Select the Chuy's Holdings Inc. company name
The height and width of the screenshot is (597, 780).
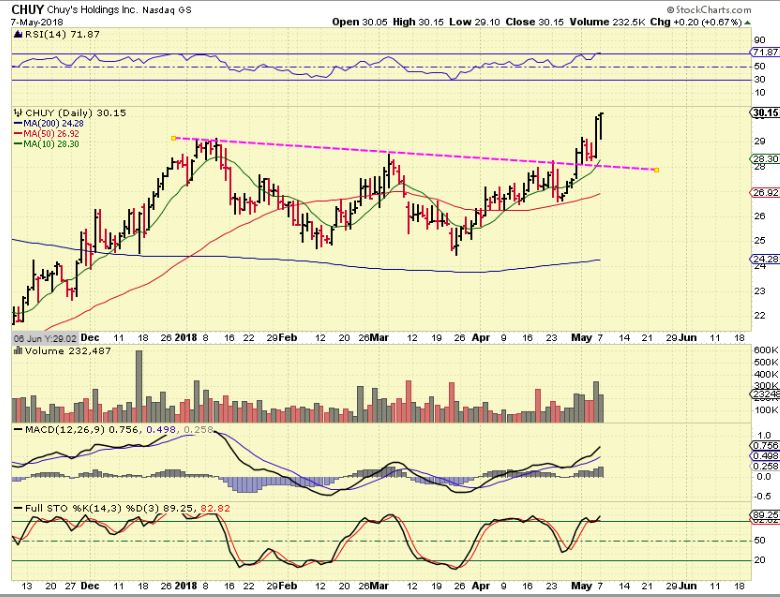(x=94, y=9)
